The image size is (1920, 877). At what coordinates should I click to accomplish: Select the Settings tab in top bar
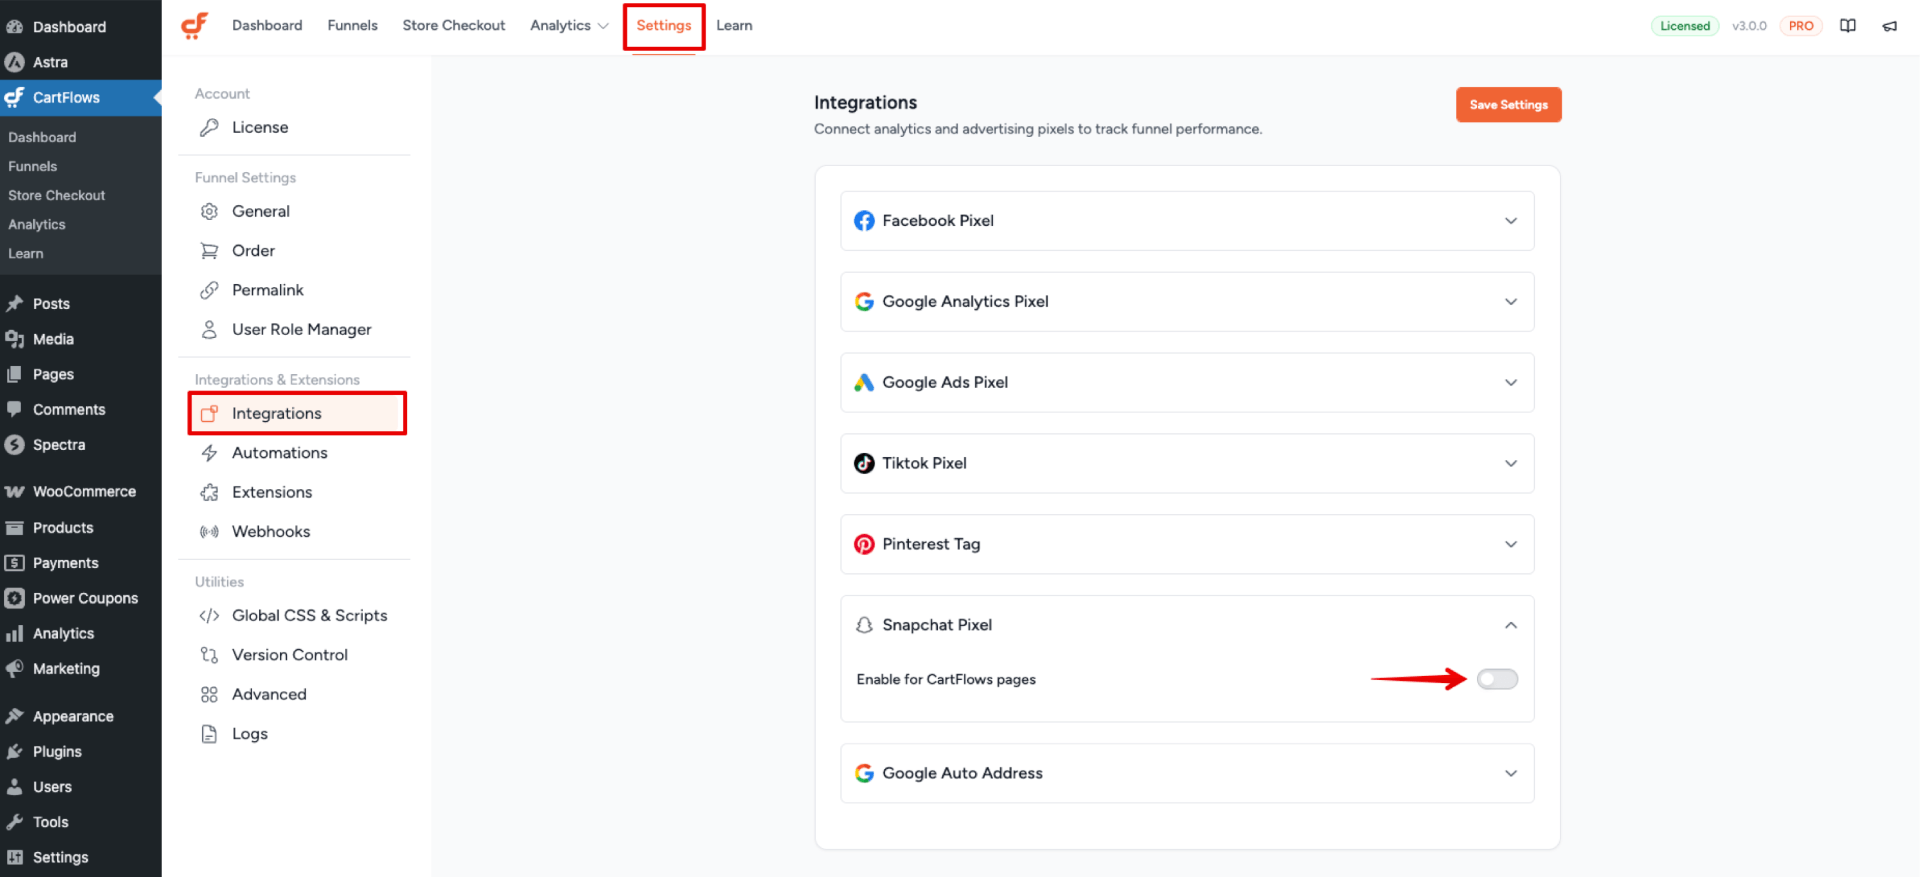point(664,26)
